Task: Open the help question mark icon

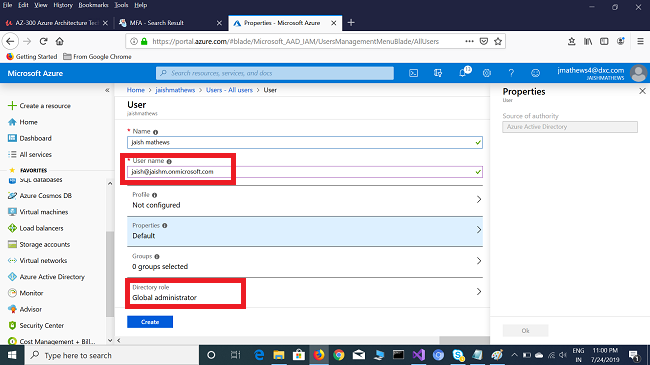Action: tap(511, 73)
